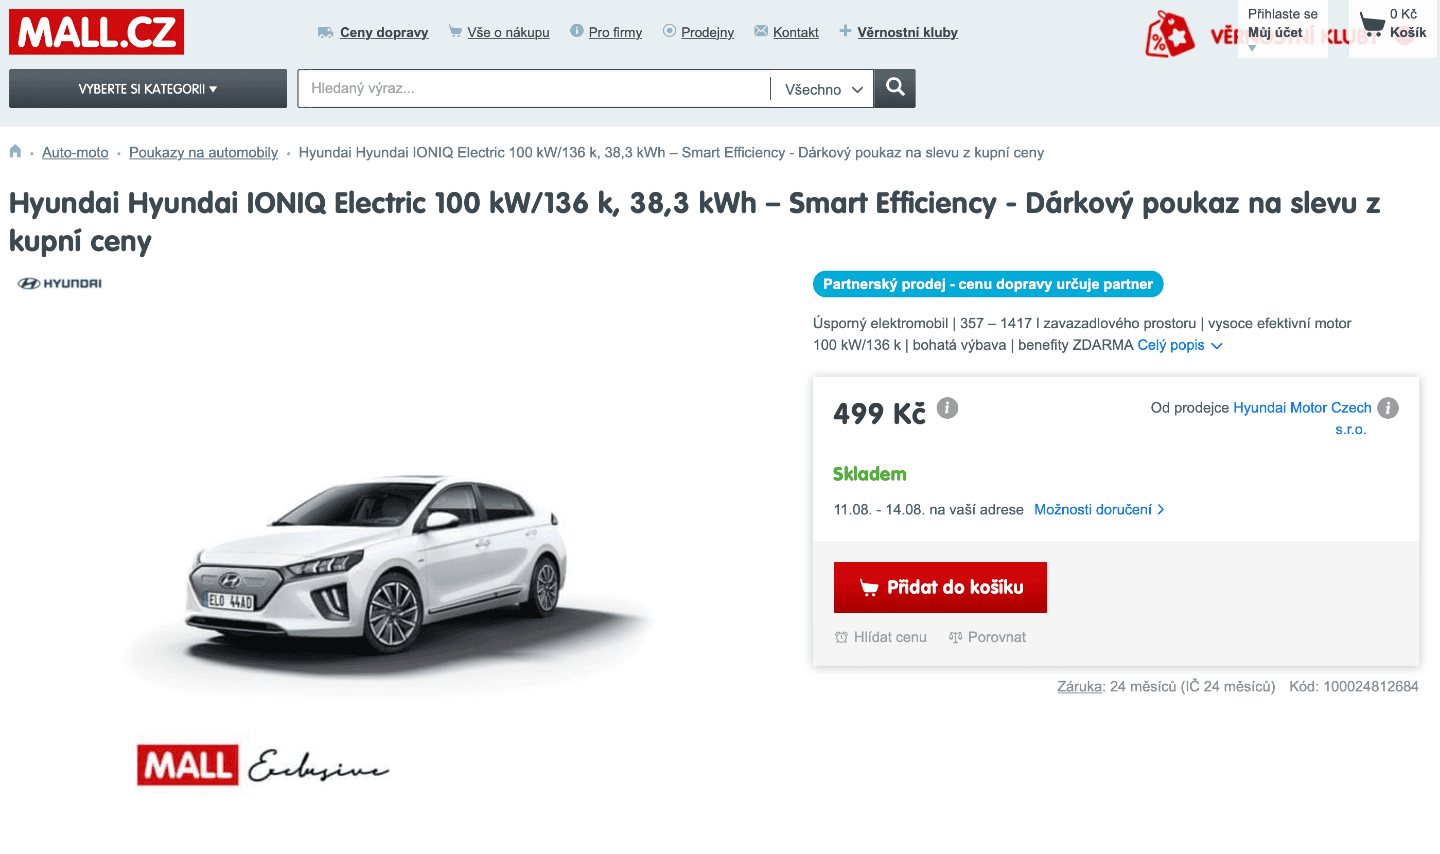The image size is (1440, 854).
Task: Click the magnifier search button
Action: tap(895, 88)
